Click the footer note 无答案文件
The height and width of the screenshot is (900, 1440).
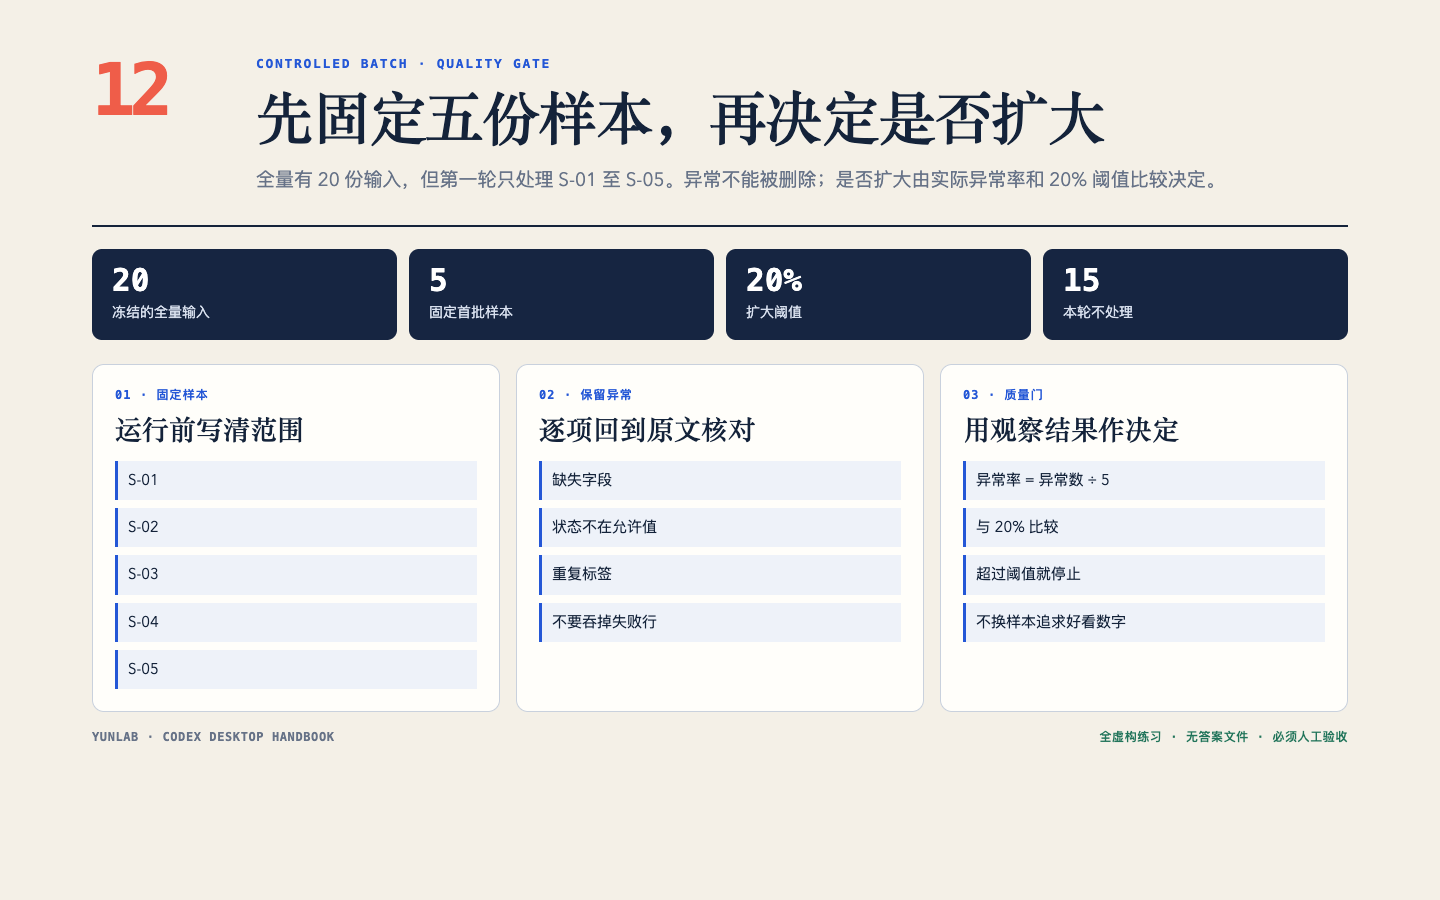pyautogui.click(x=1217, y=737)
